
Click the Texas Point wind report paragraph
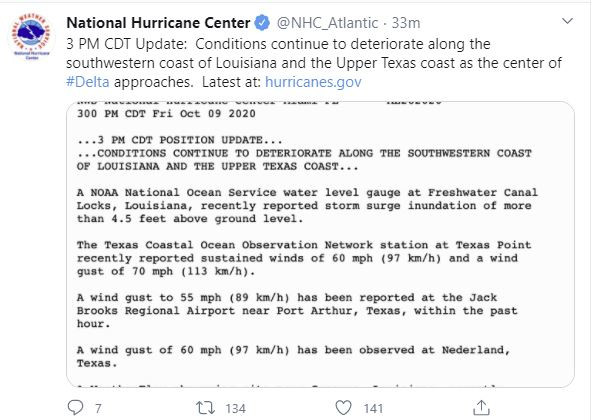click(x=304, y=258)
